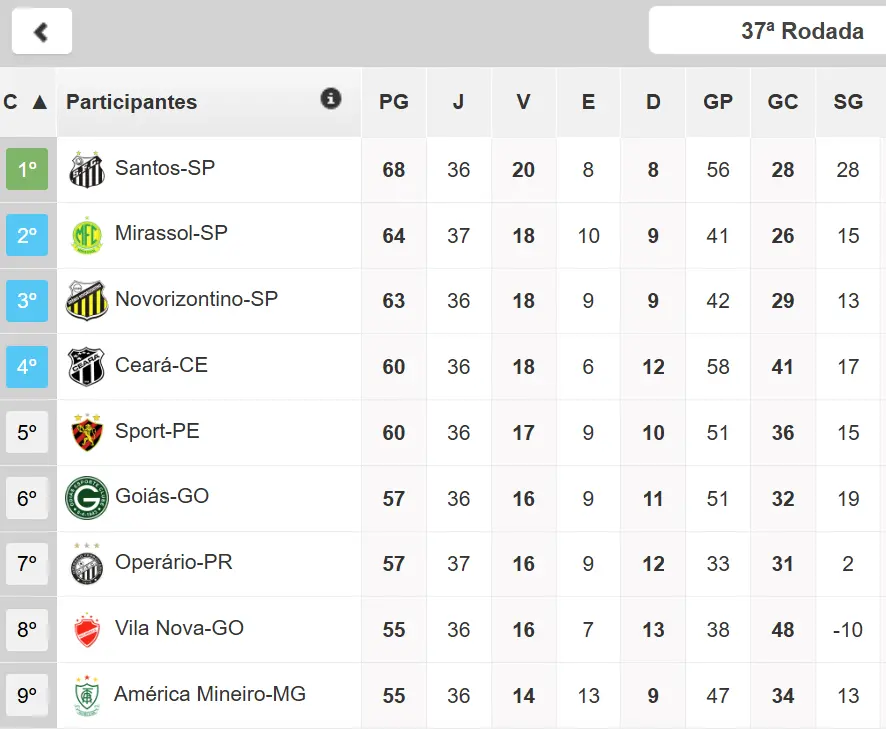Click the back arrow button
886x729 pixels.
41,31
